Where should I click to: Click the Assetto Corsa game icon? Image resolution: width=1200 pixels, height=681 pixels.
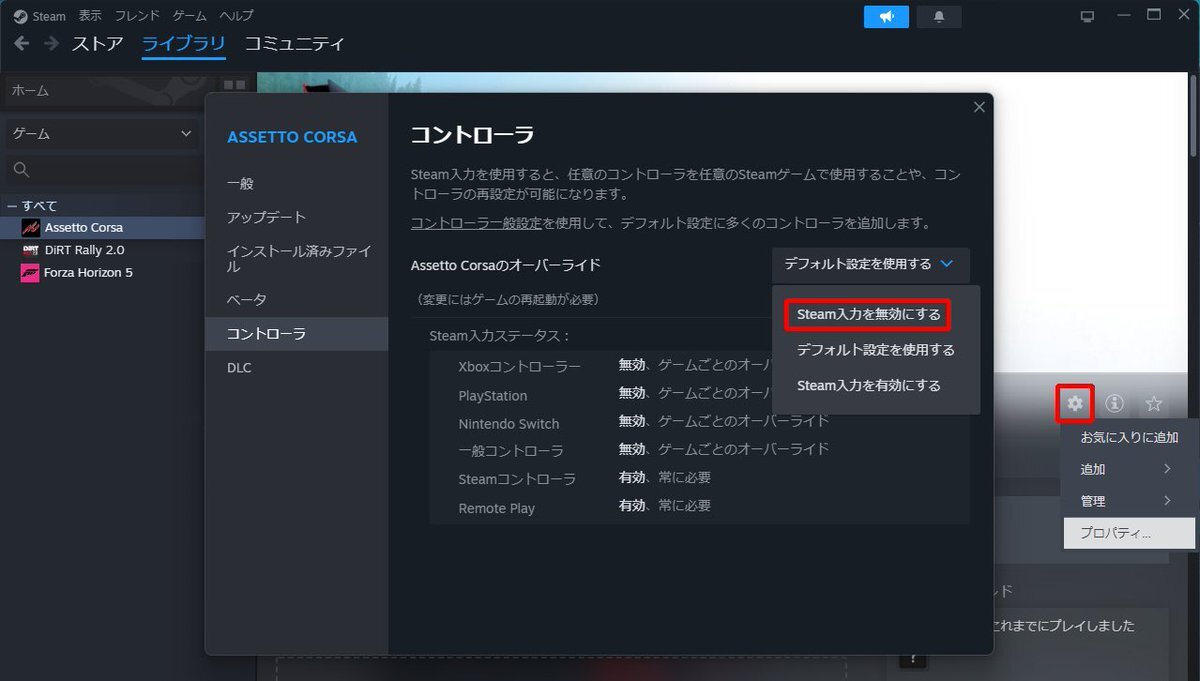(30, 227)
